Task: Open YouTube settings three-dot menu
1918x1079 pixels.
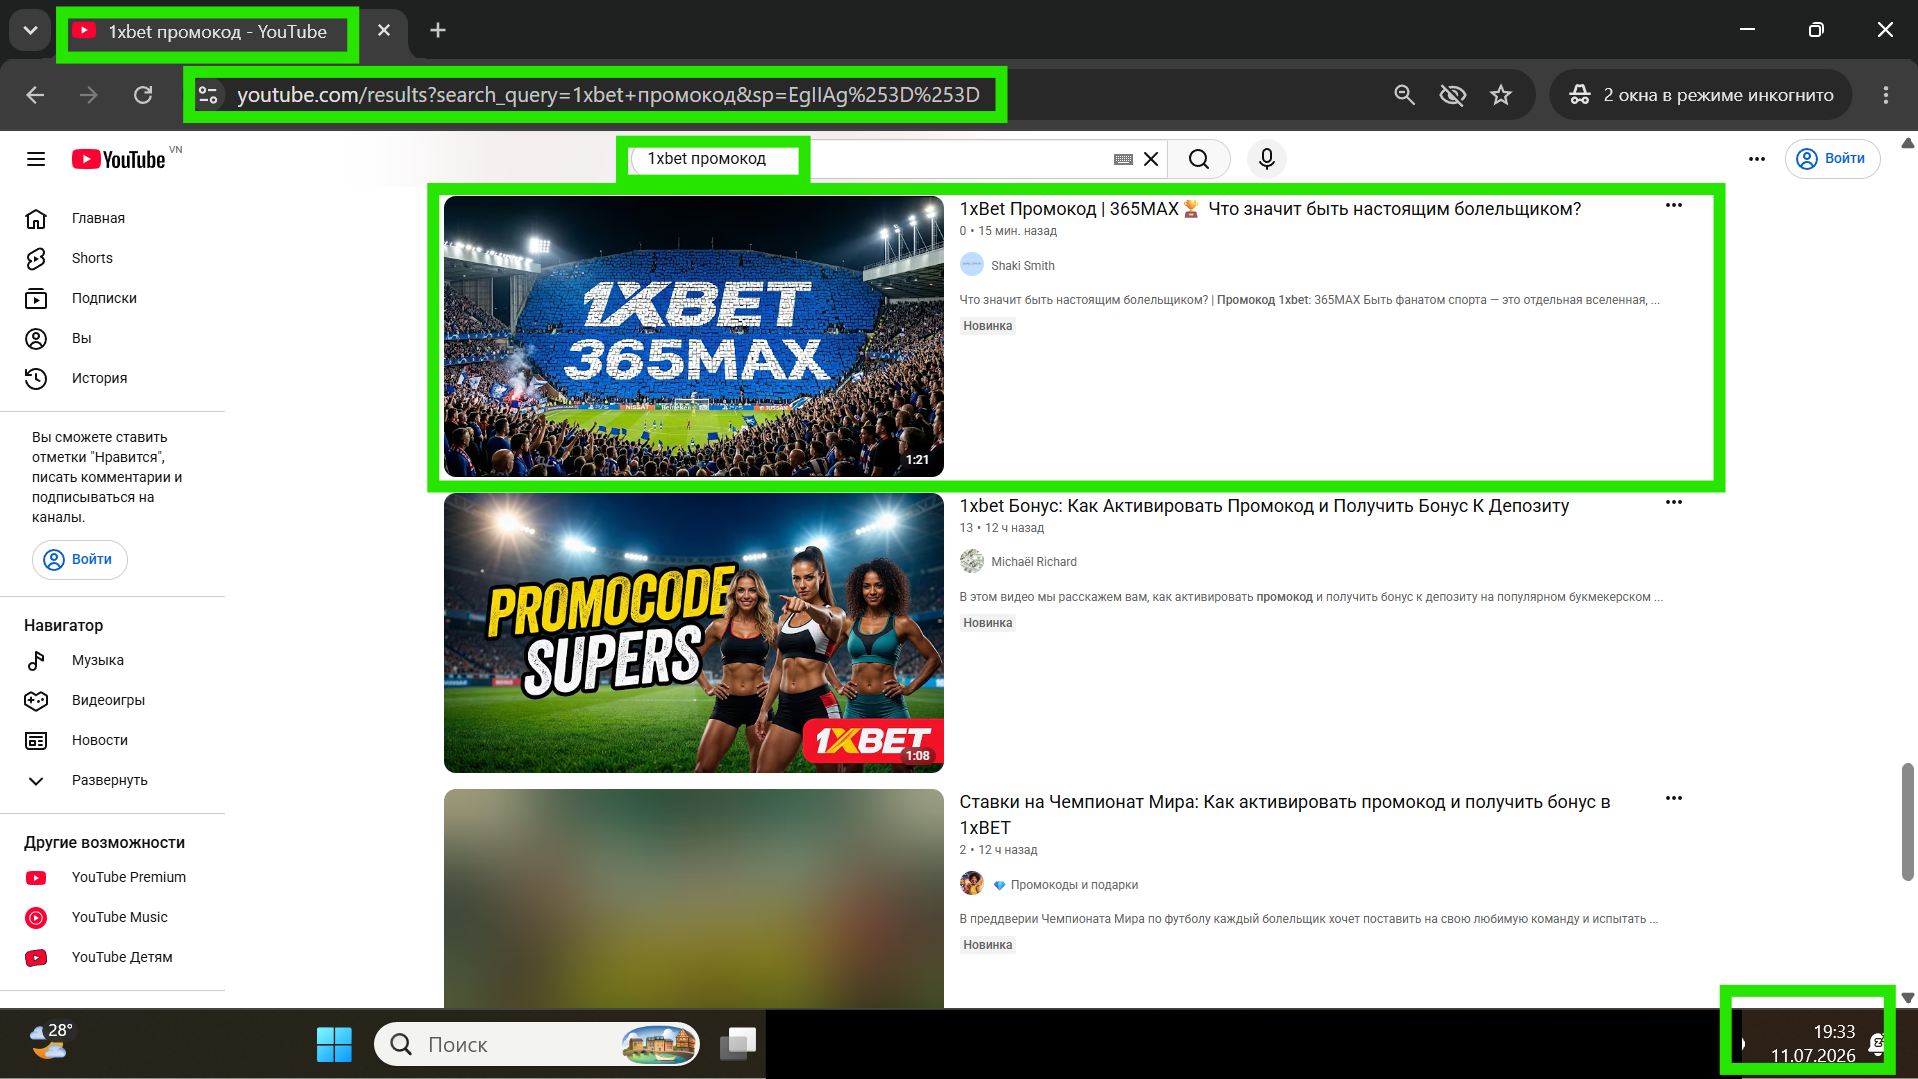Action: click(x=1757, y=159)
